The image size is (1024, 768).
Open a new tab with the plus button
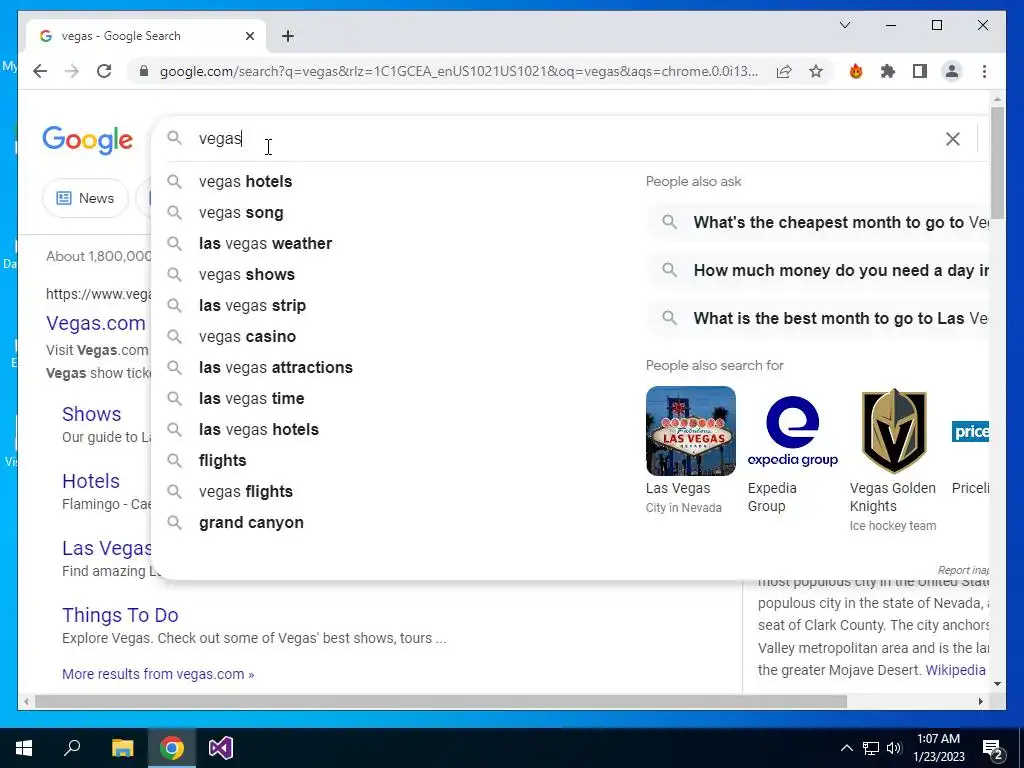point(288,36)
